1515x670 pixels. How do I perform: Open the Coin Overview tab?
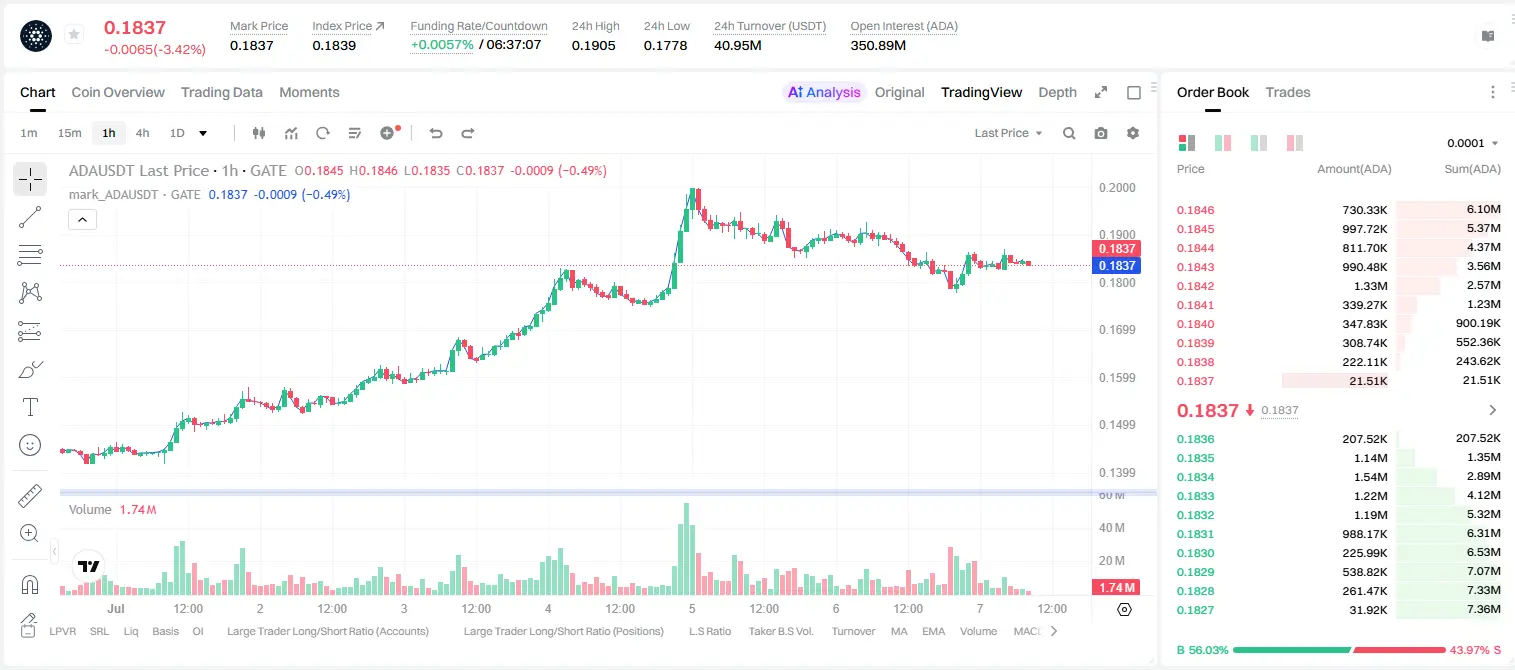click(x=118, y=92)
